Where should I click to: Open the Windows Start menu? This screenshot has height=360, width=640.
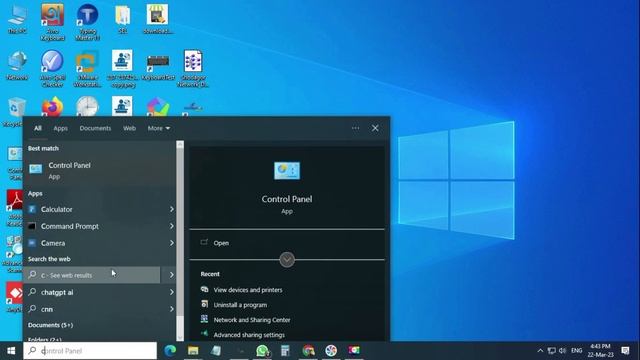click(11, 351)
